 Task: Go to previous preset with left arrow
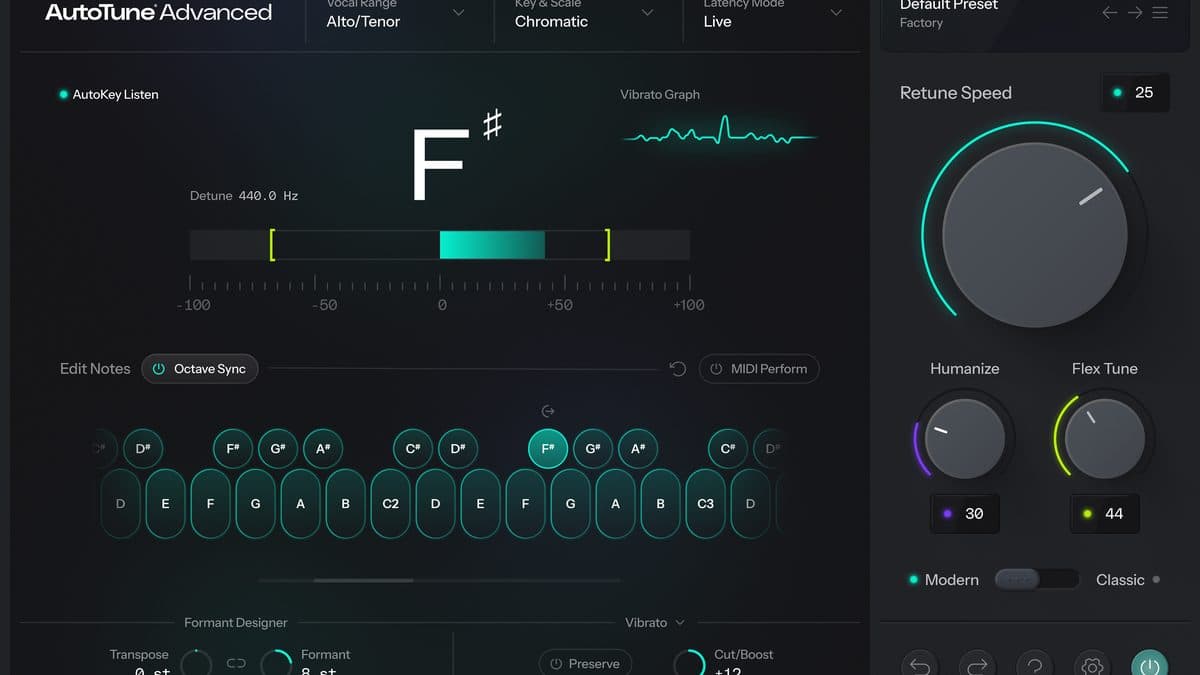(1110, 13)
